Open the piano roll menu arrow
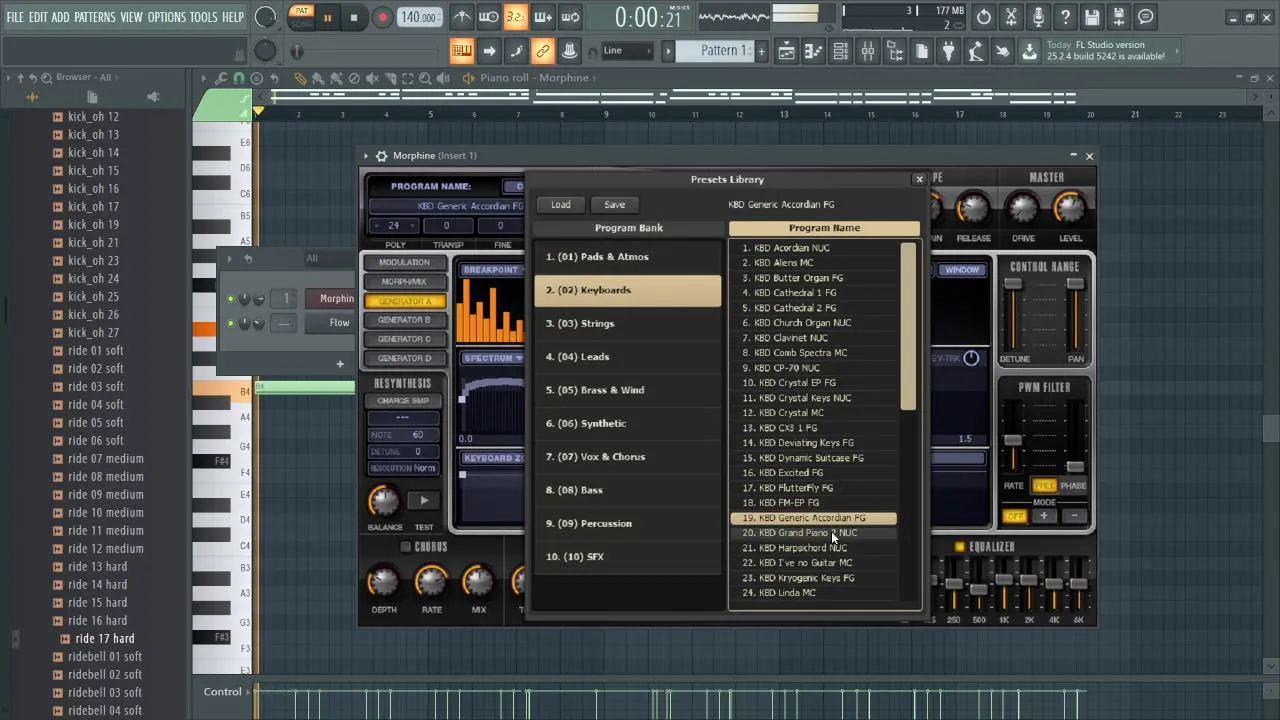The width and height of the screenshot is (1280, 720). click(203, 78)
